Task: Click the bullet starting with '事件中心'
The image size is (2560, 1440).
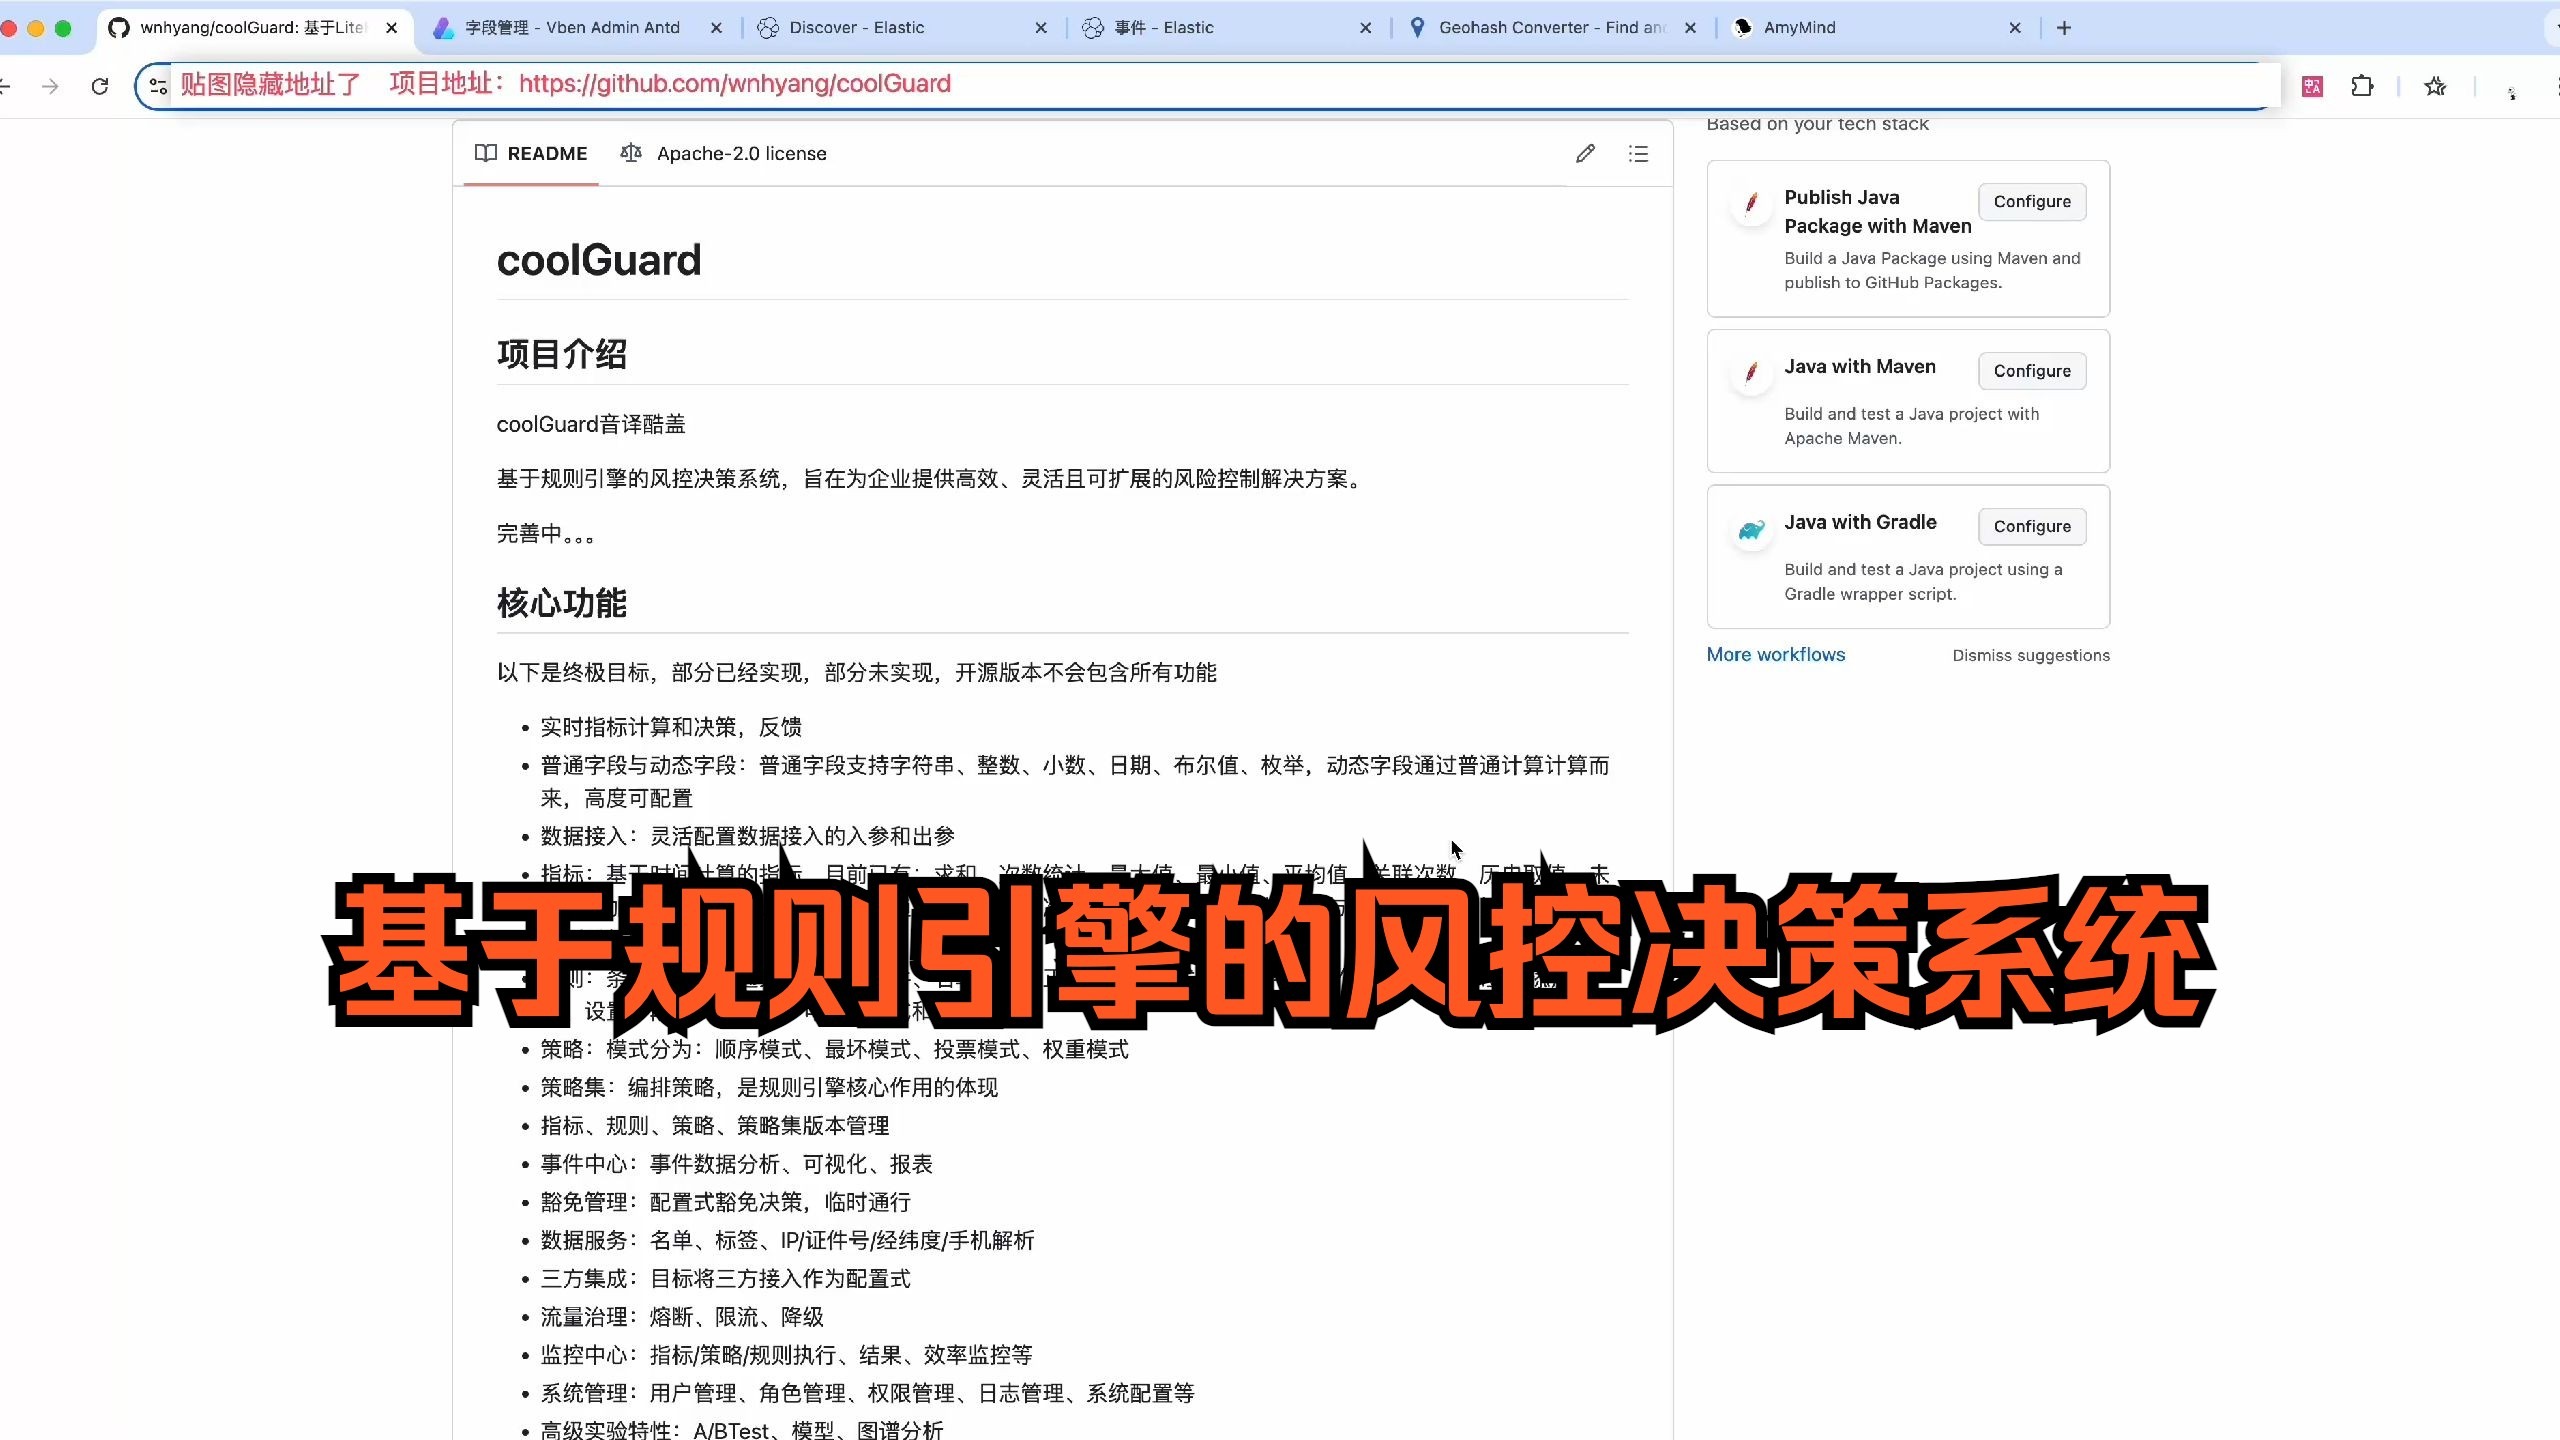Action: 737,1165
